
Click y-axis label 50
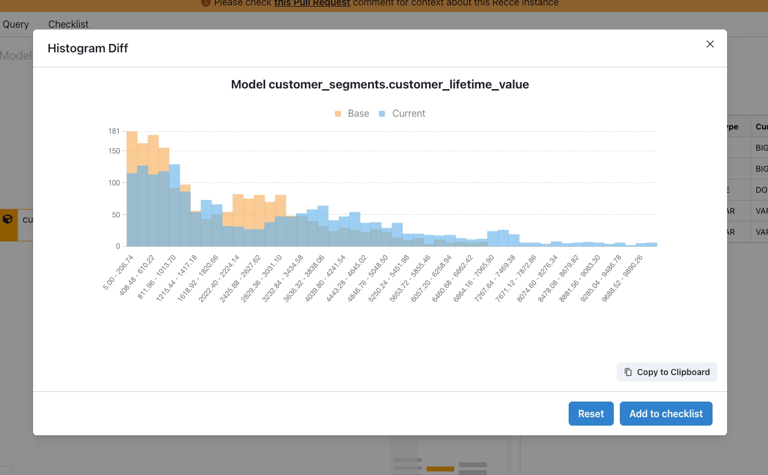(x=116, y=214)
